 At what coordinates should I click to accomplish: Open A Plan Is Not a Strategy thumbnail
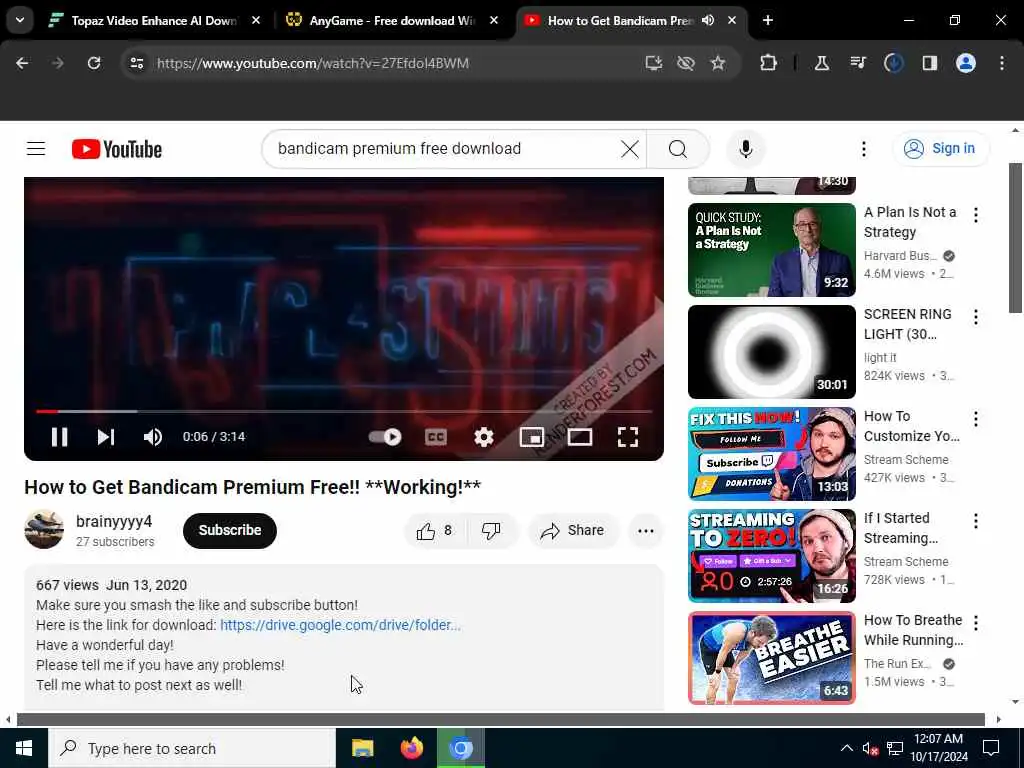(771, 249)
